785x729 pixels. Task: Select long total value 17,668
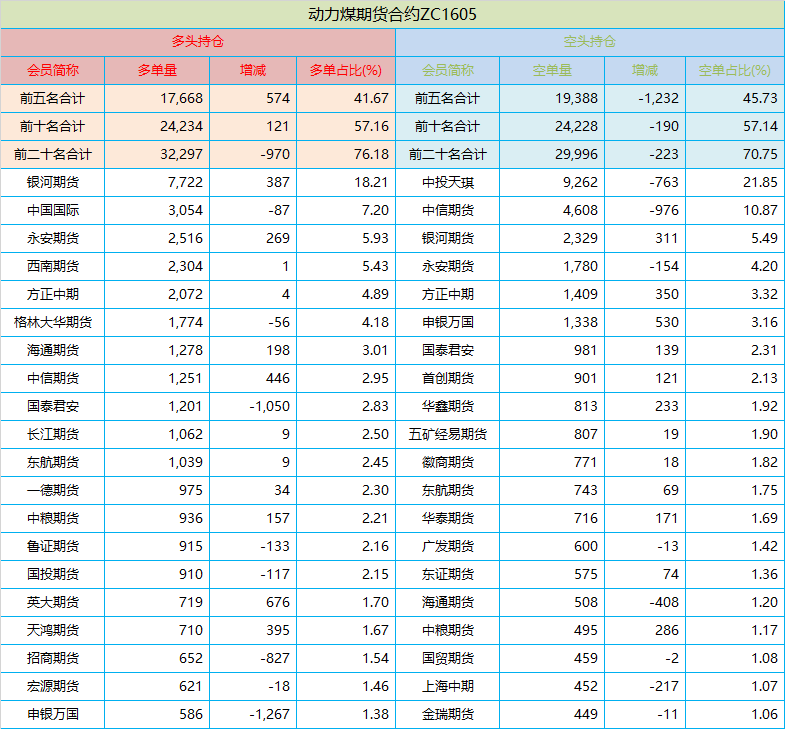click(181, 98)
